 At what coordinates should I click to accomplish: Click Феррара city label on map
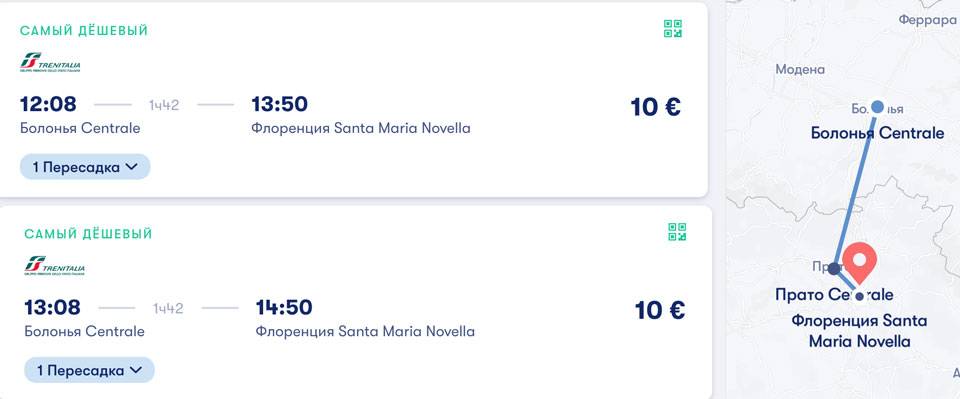click(927, 20)
